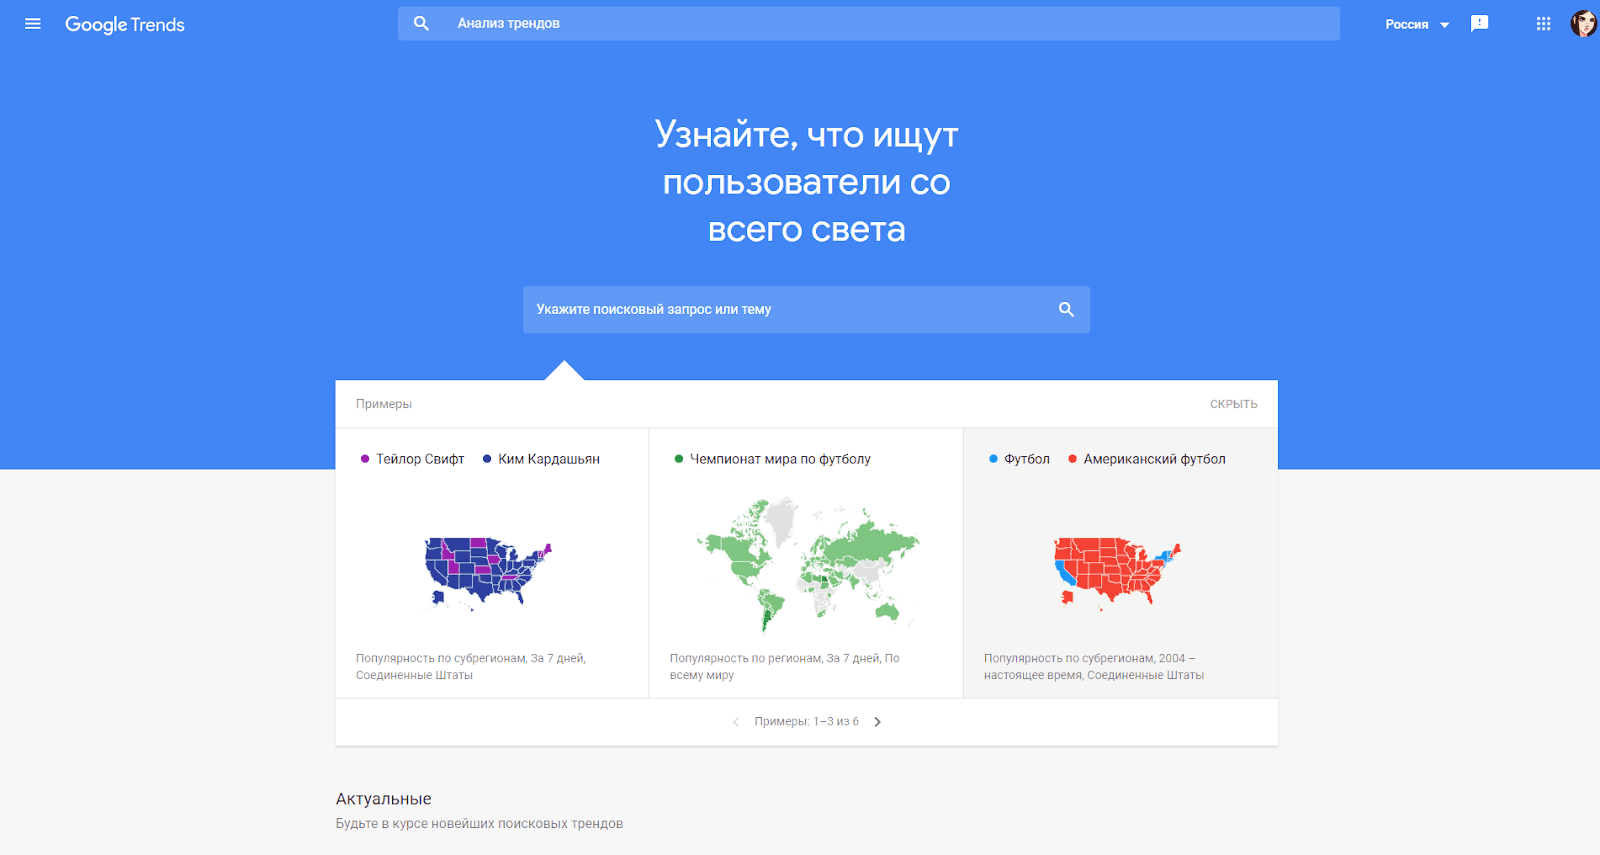Open the world map football championship example
This screenshot has width=1600, height=855.
point(806,565)
